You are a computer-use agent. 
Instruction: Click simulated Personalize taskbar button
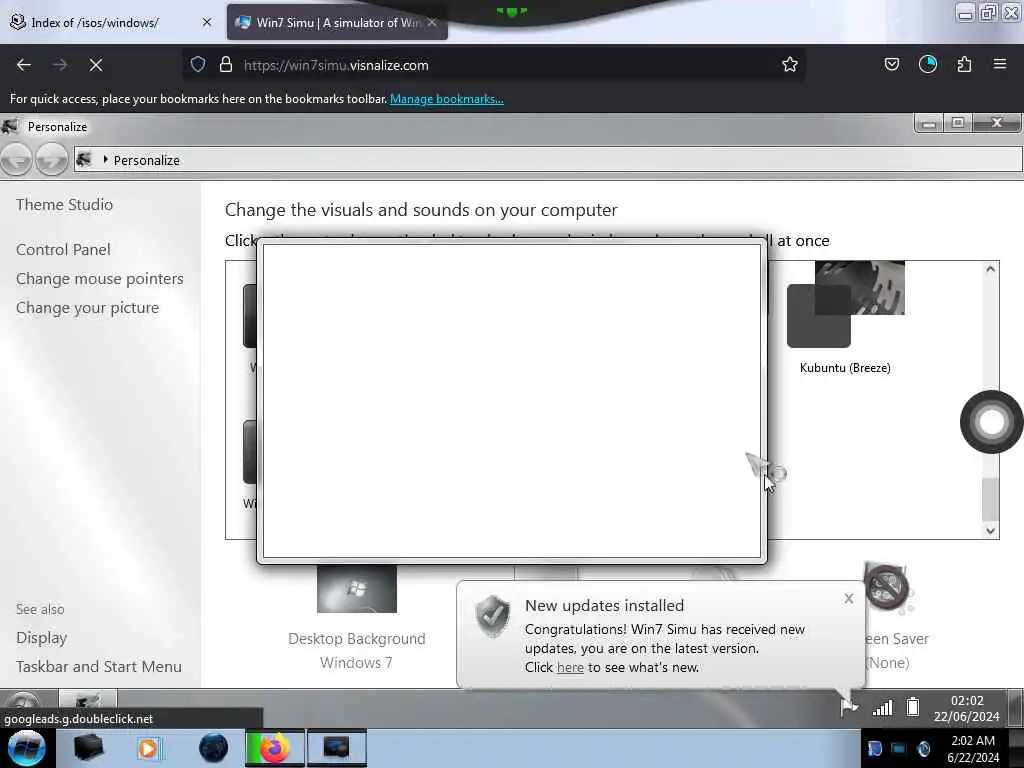pos(88,701)
